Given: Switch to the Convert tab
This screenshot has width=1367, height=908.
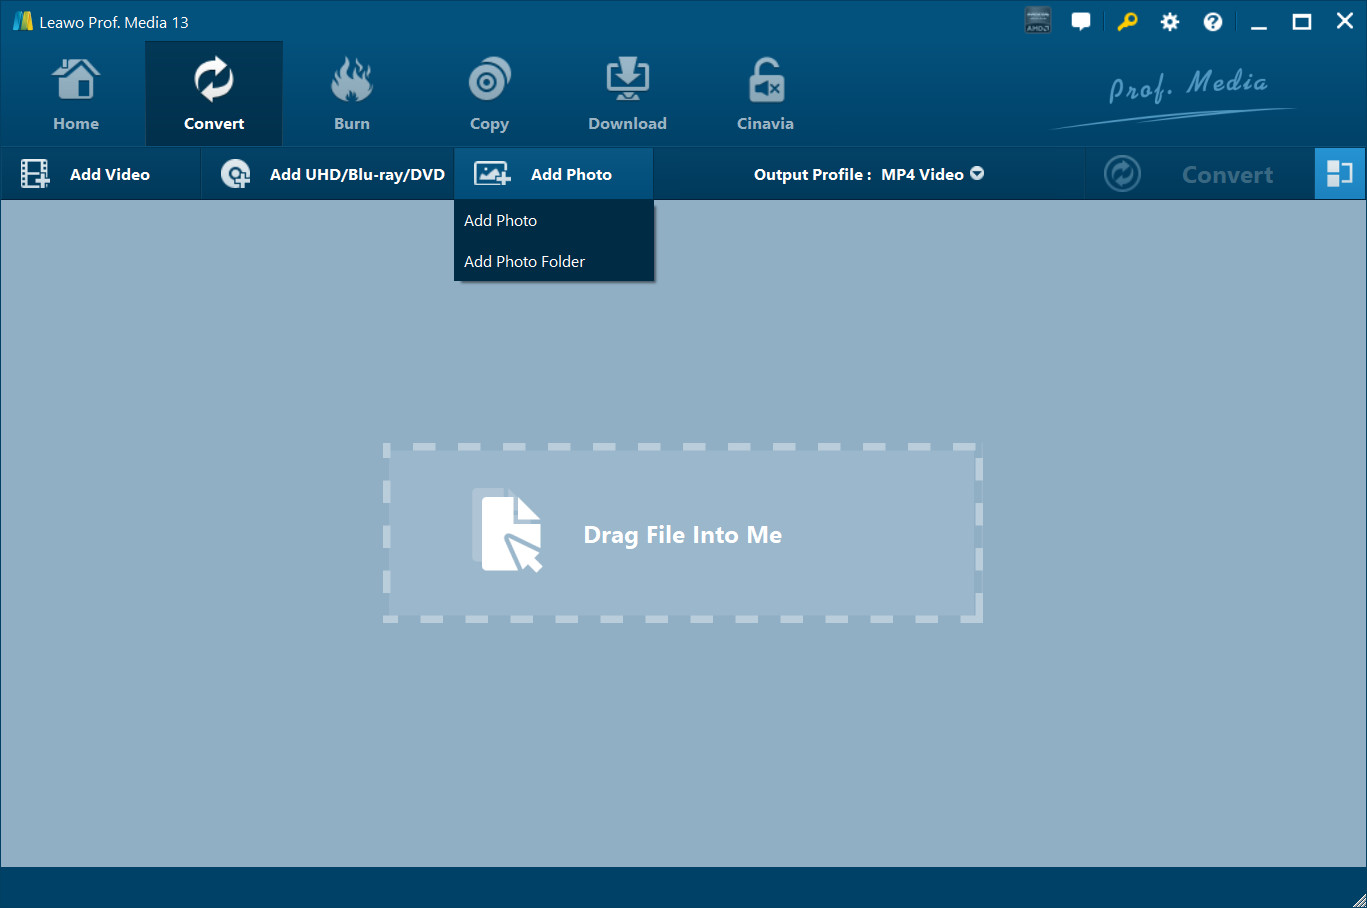Looking at the screenshot, I should tap(214, 94).
